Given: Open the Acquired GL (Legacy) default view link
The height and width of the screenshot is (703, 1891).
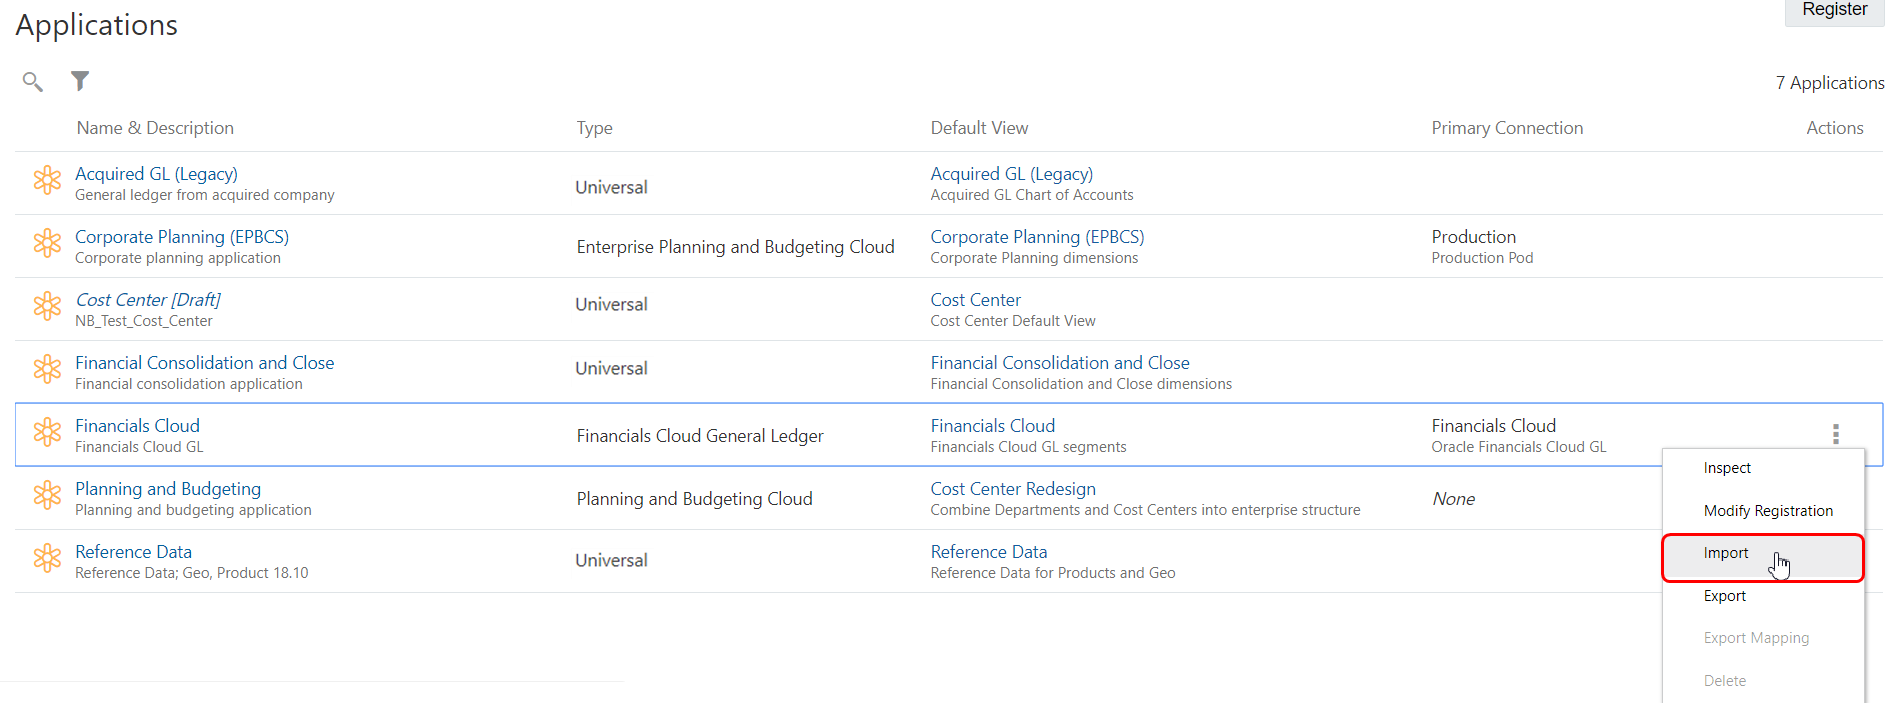Looking at the screenshot, I should point(1011,174).
